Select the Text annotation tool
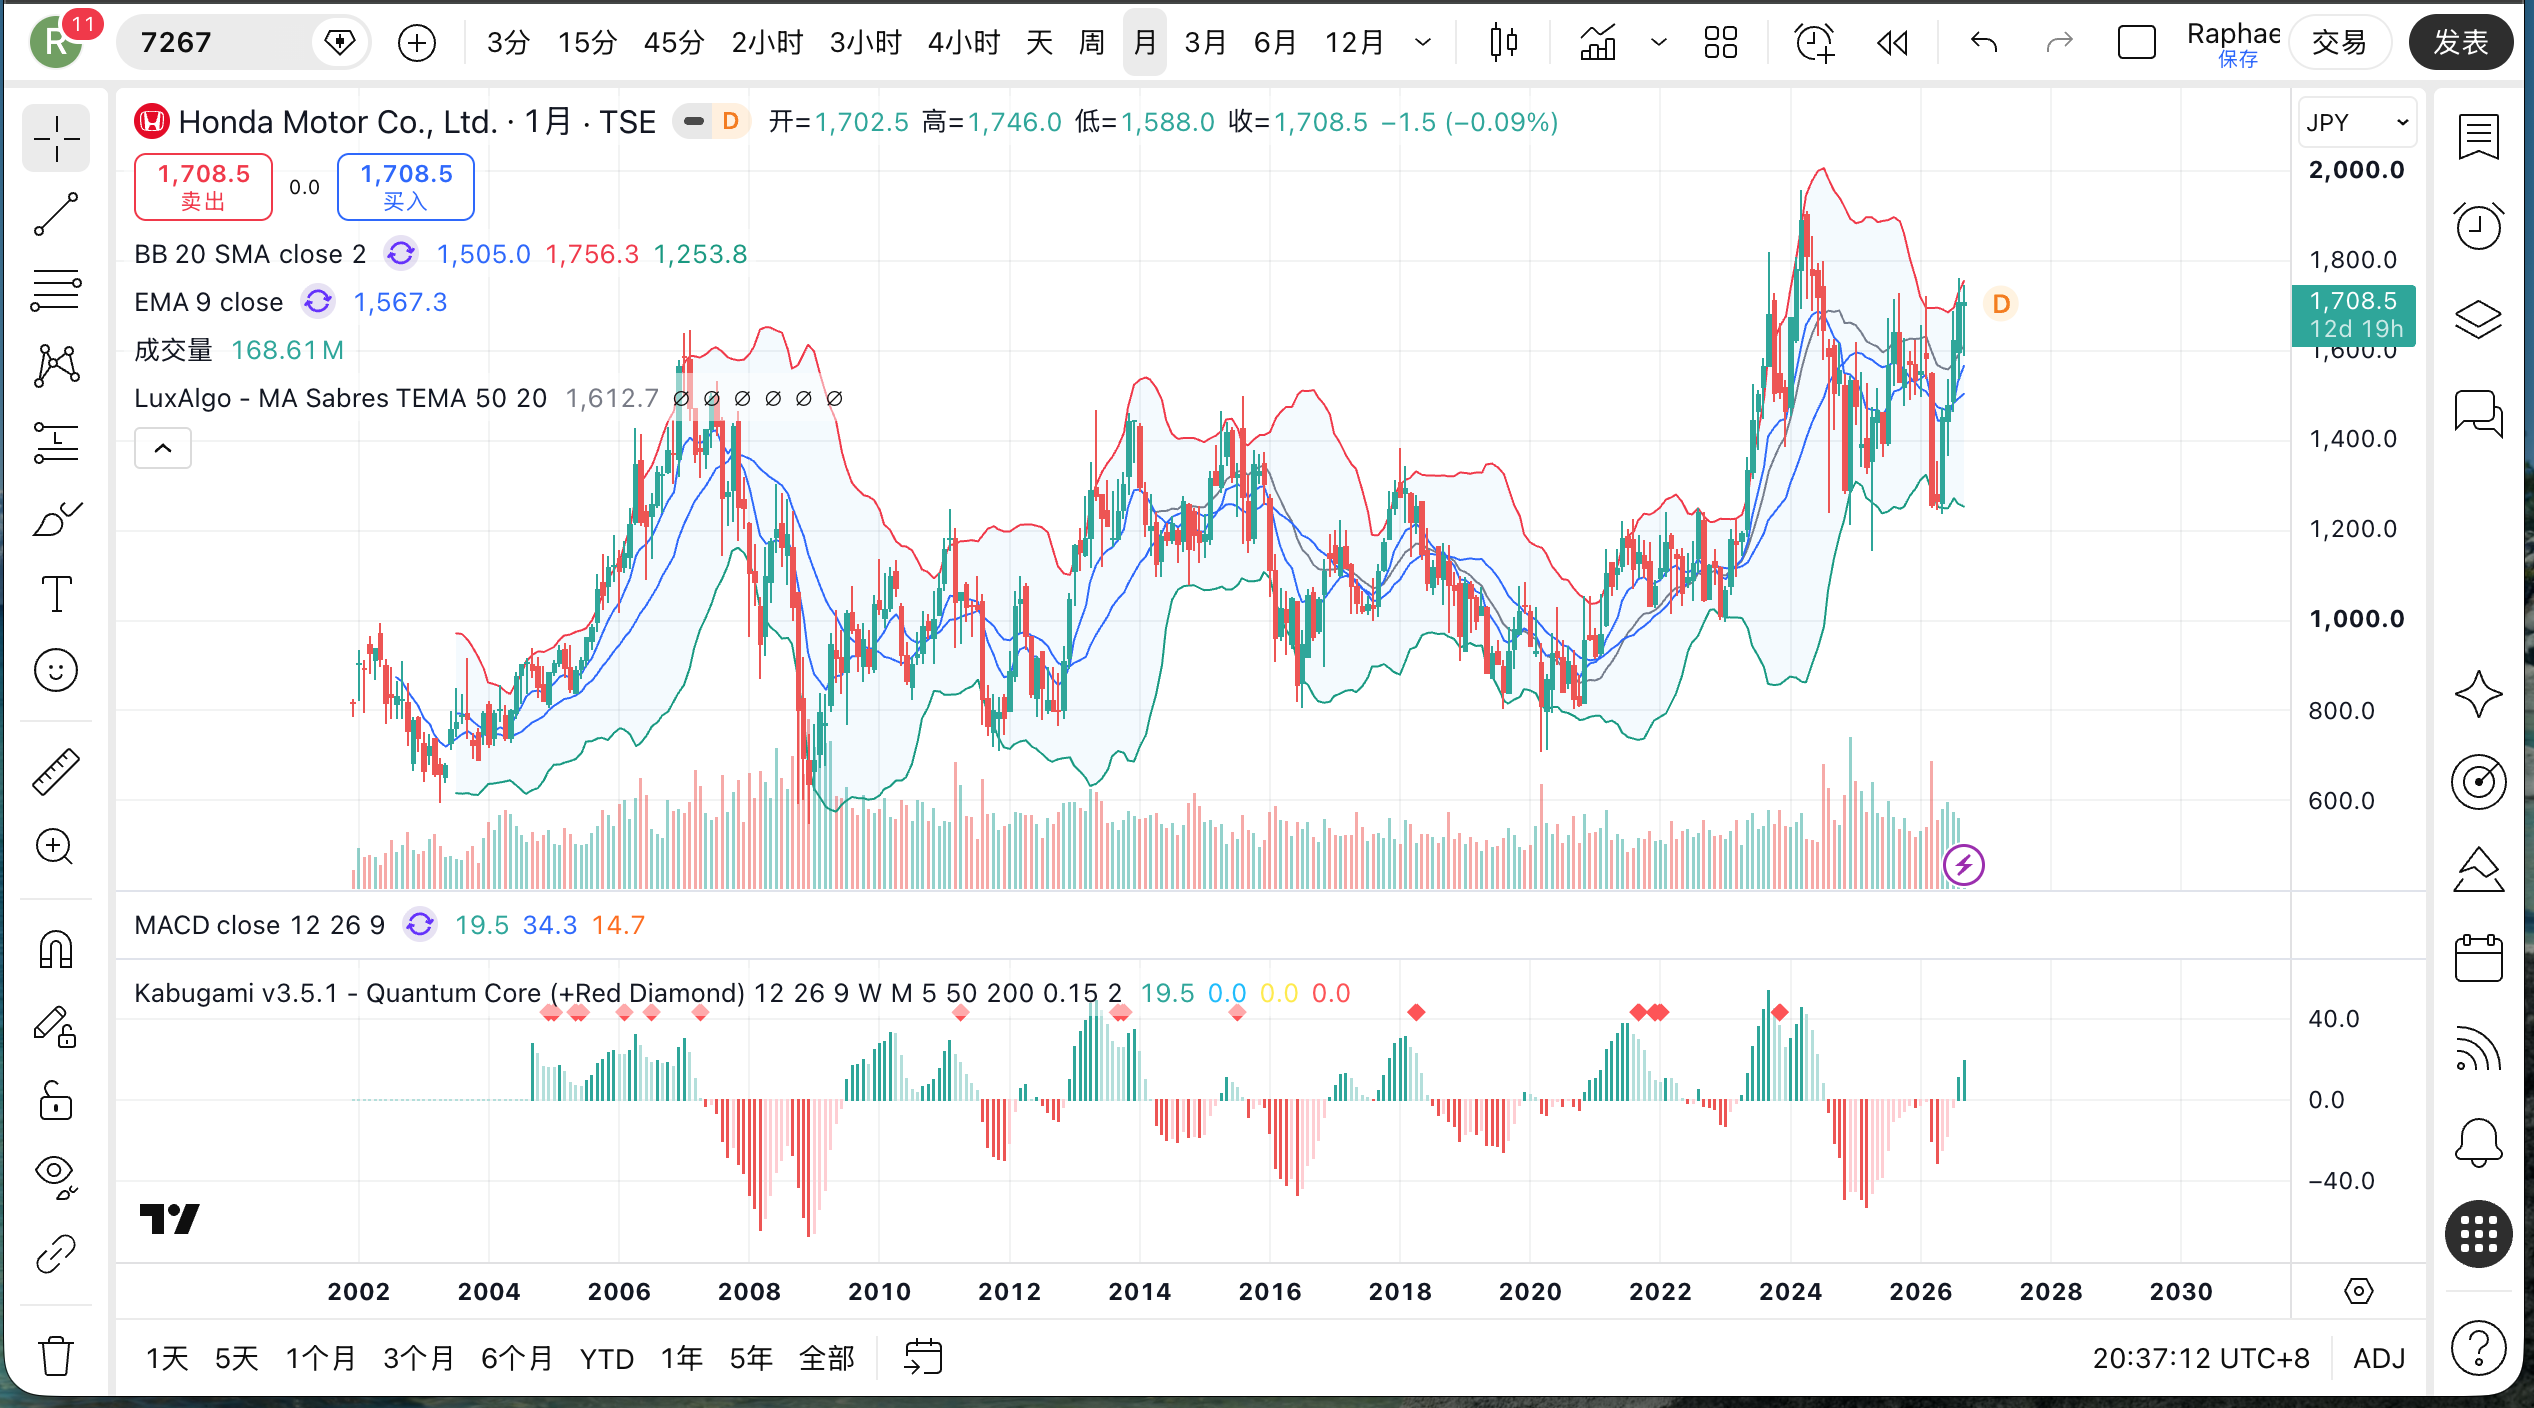 click(x=56, y=594)
